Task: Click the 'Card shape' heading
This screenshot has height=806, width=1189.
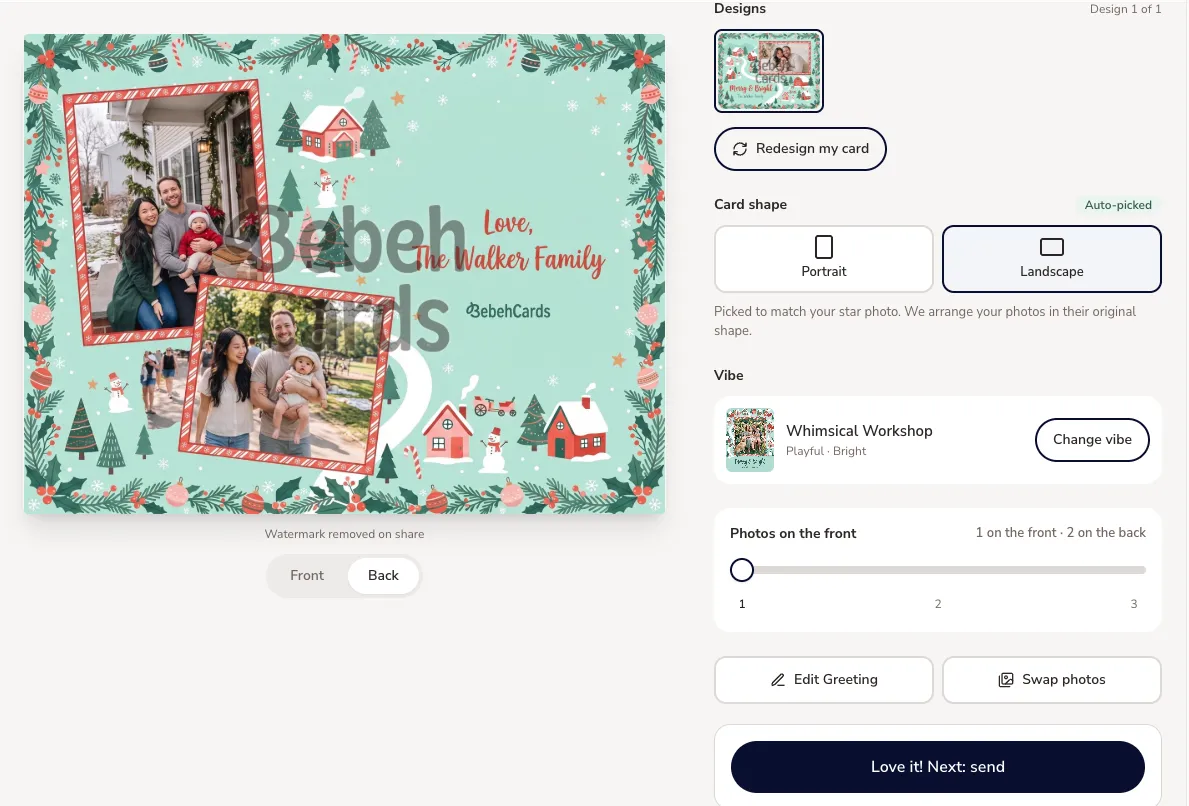Action: pos(750,205)
